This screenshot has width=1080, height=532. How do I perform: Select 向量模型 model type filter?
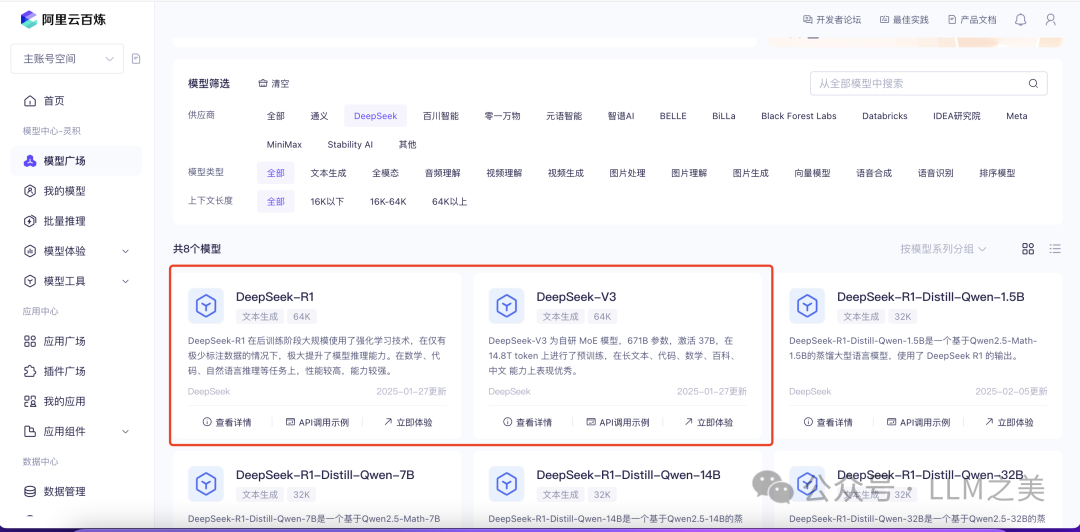[x=812, y=173]
